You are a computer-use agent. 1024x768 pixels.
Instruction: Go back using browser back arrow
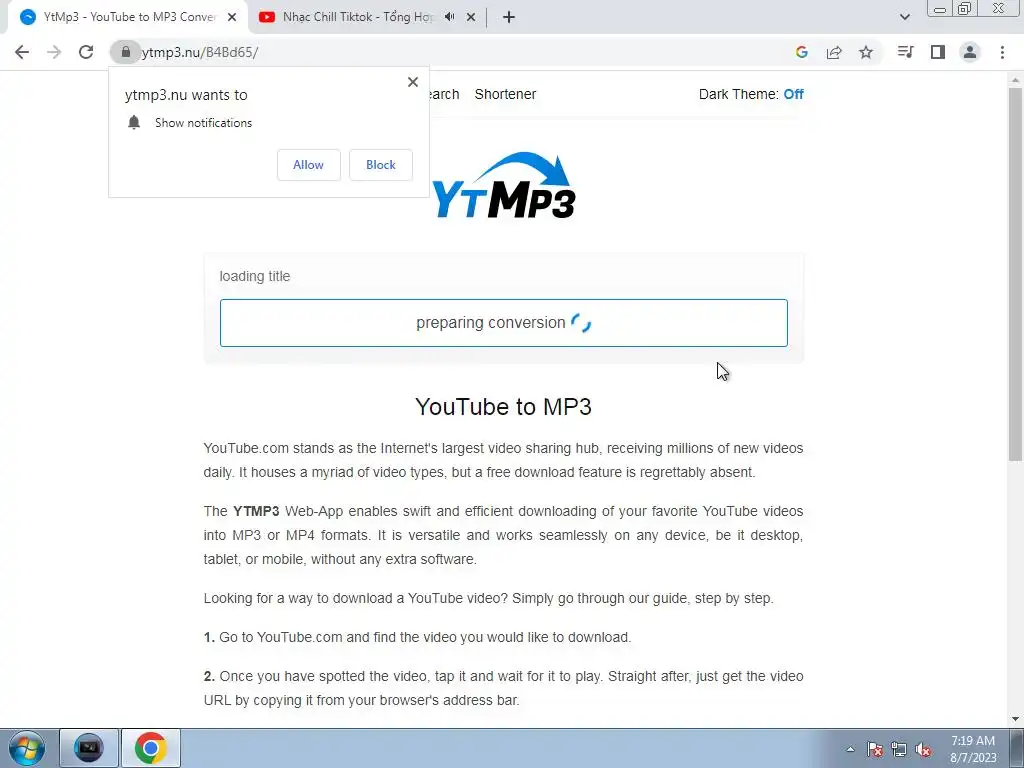tap(22, 52)
